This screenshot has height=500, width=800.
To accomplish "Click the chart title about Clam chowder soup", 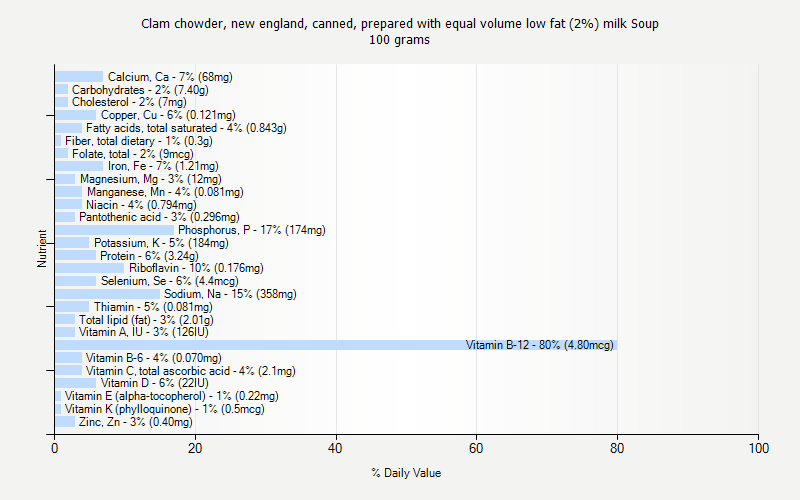I will [x=399, y=24].
